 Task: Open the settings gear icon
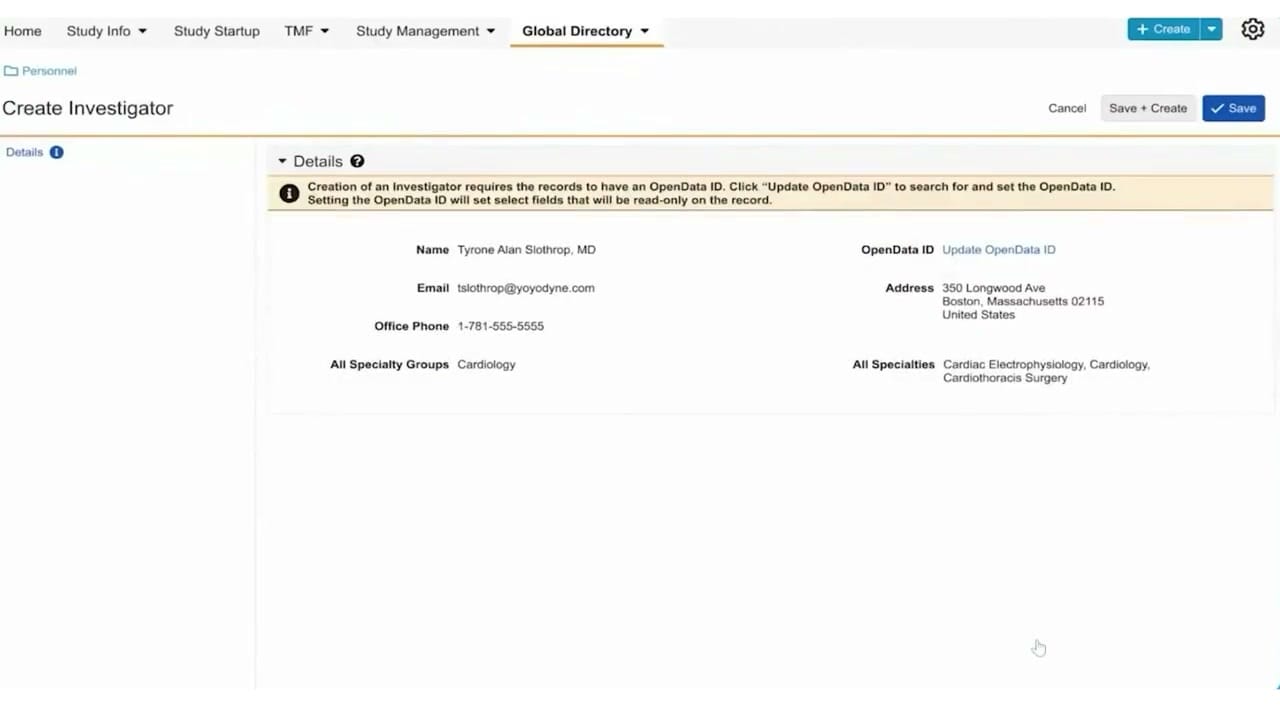point(1252,30)
